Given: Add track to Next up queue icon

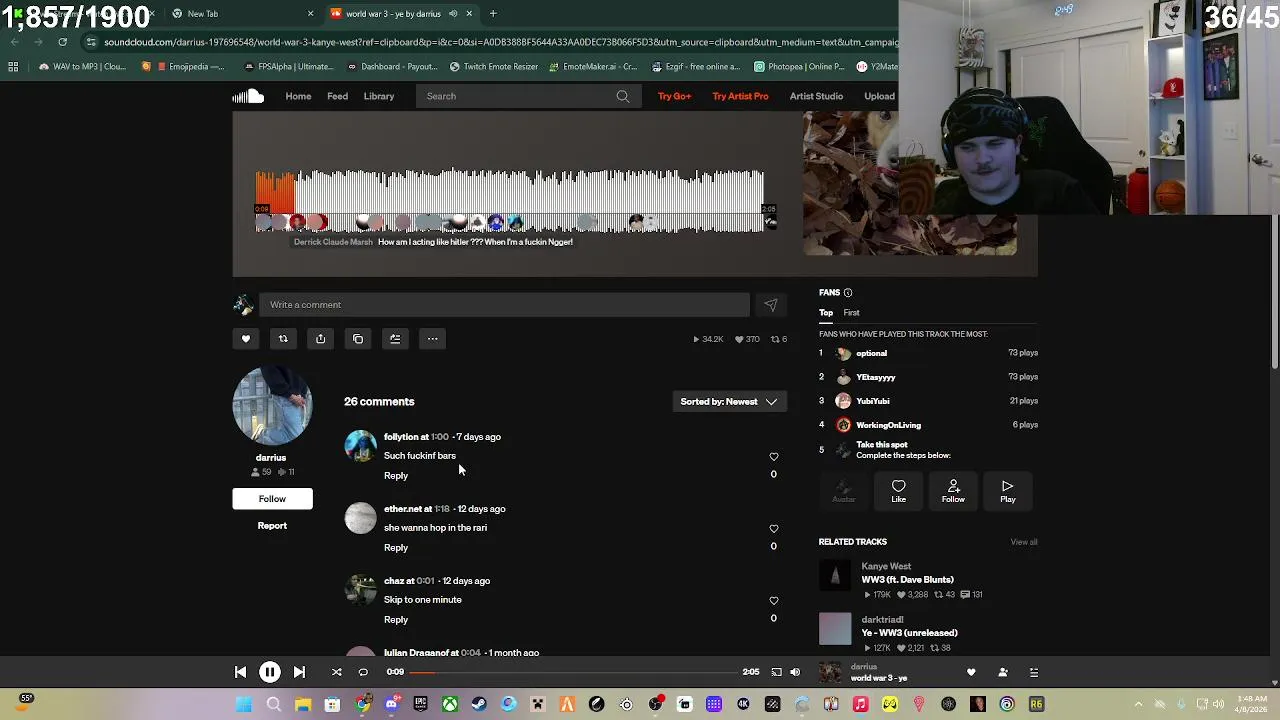Looking at the screenshot, I should [x=395, y=339].
